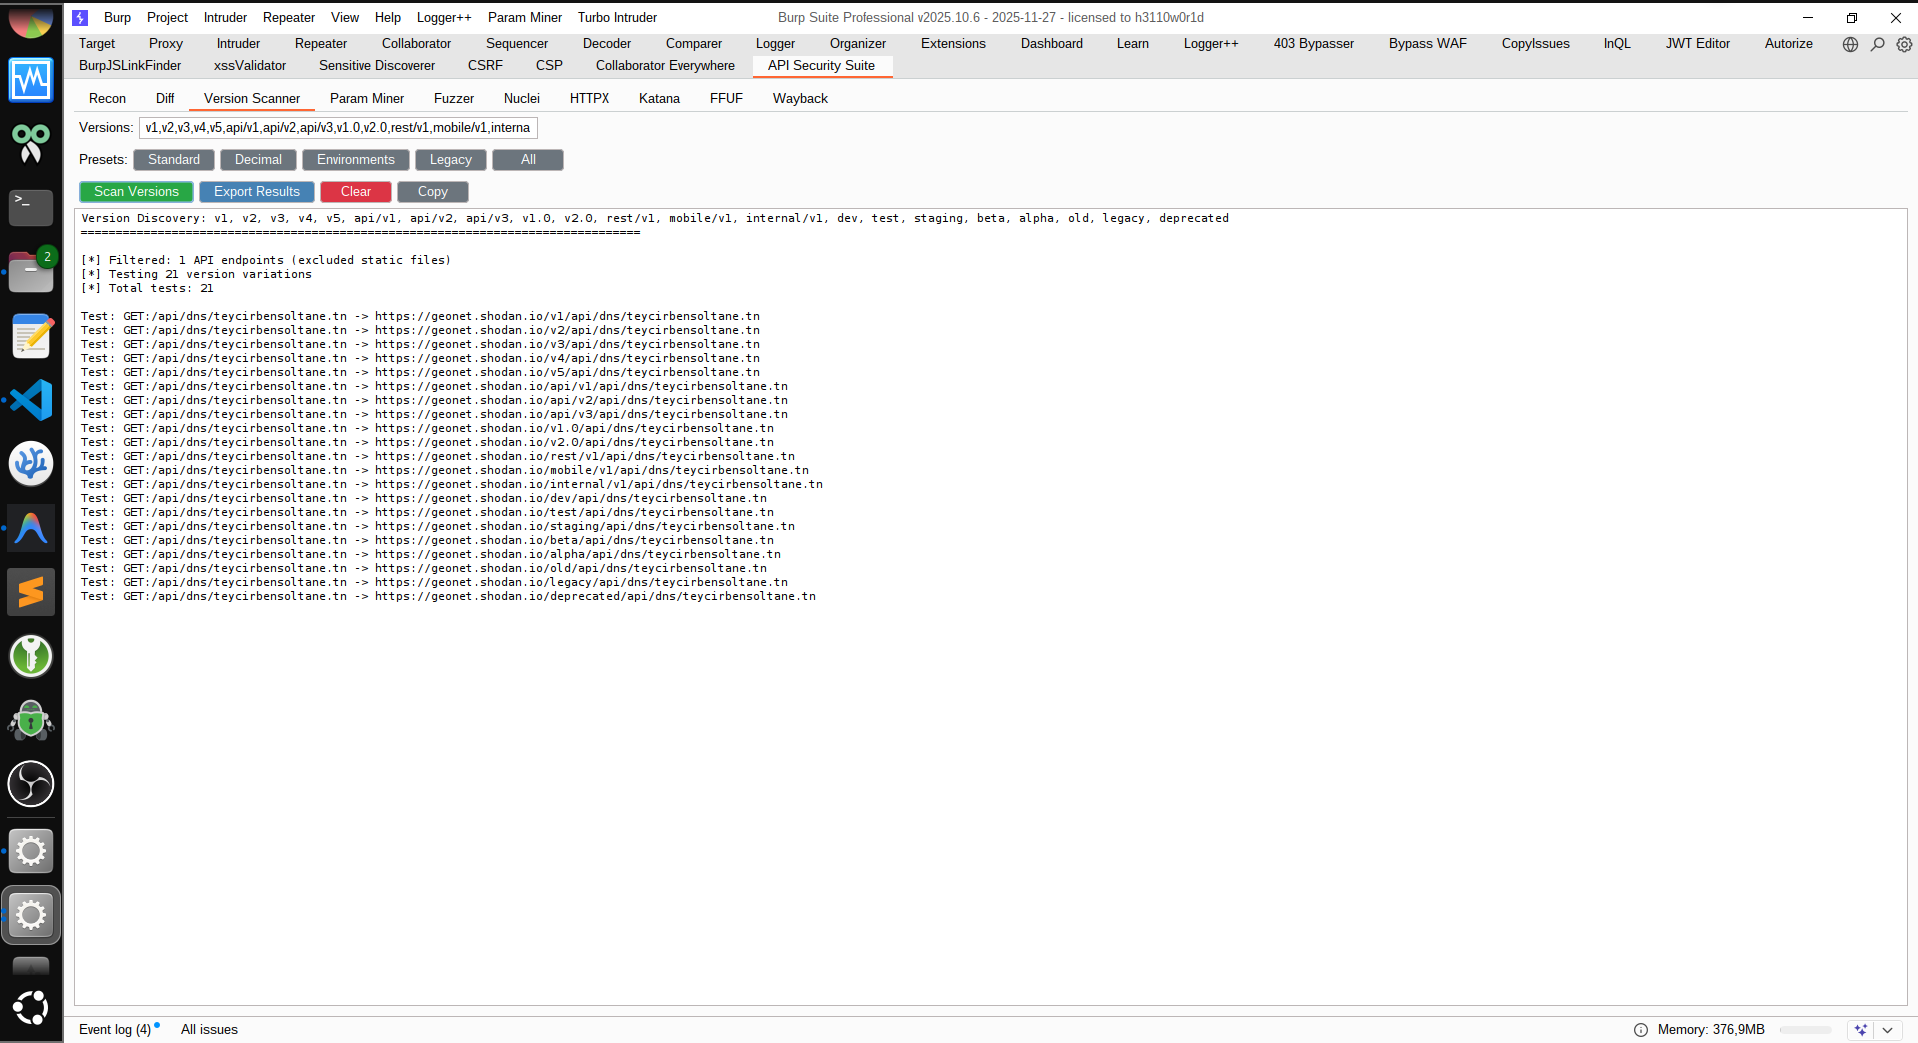The height and width of the screenshot is (1043, 1918).
Task: Click the "Total tests: 21" output line
Action: point(147,288)
